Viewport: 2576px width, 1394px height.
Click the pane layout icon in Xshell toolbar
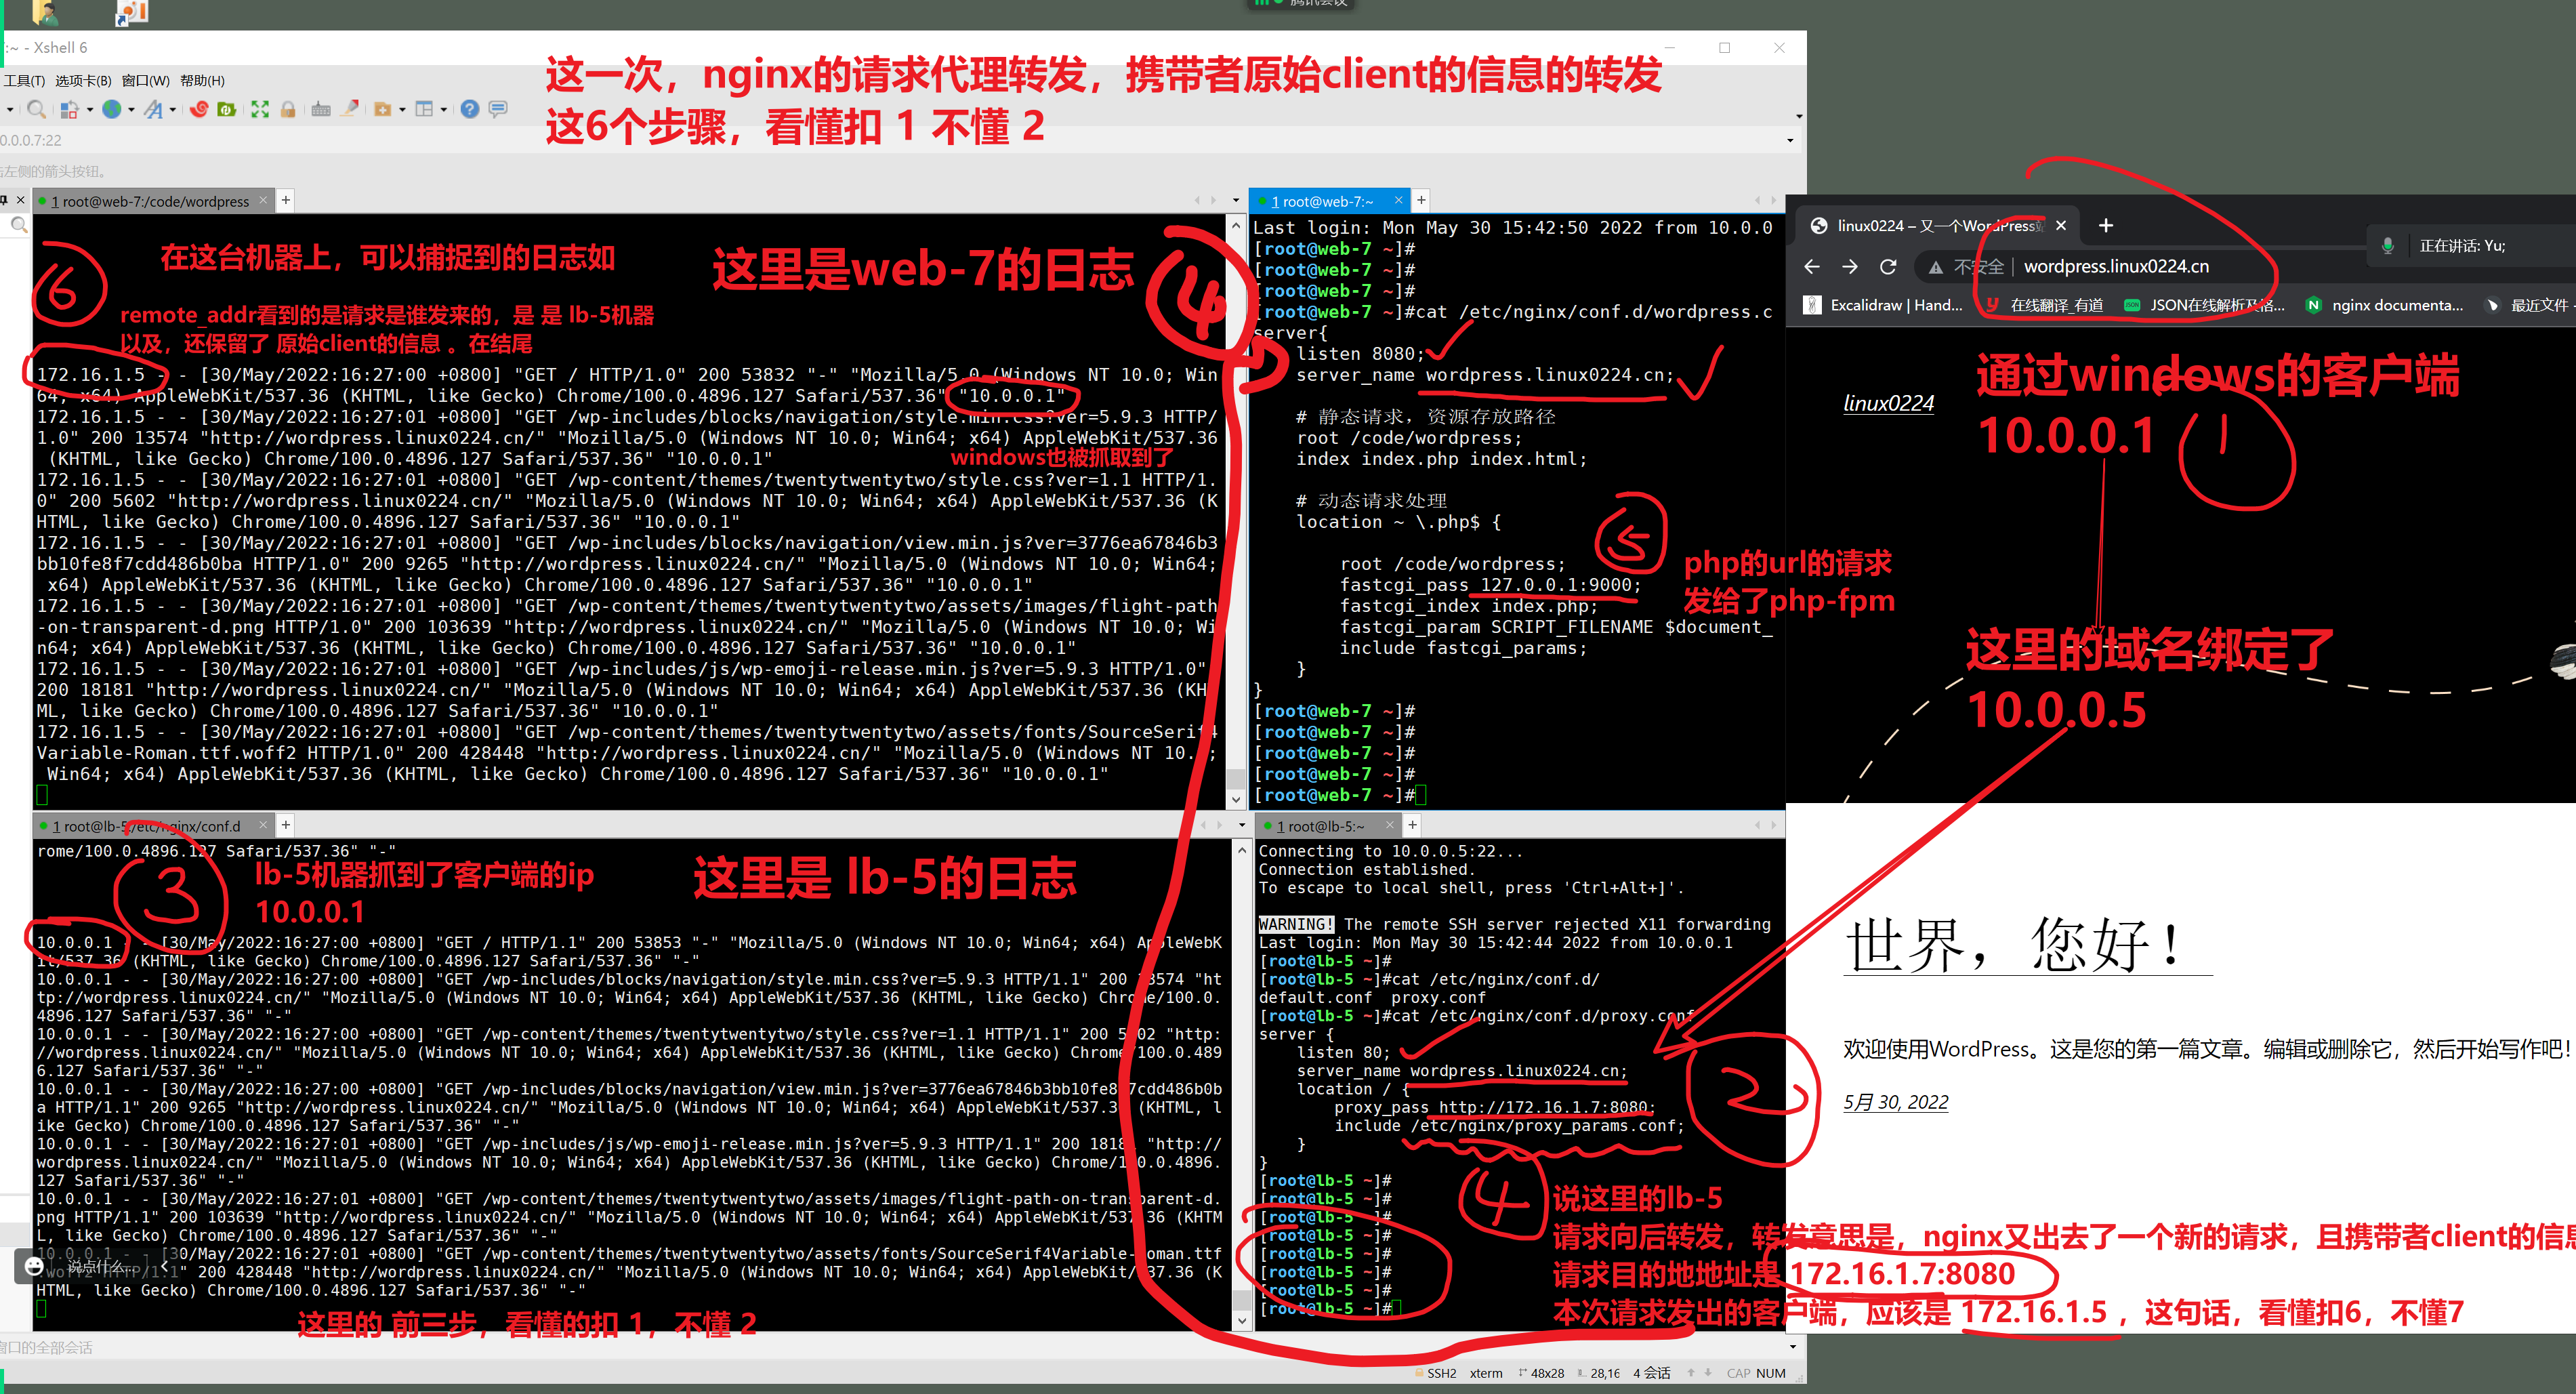click(x=424, y=109)
